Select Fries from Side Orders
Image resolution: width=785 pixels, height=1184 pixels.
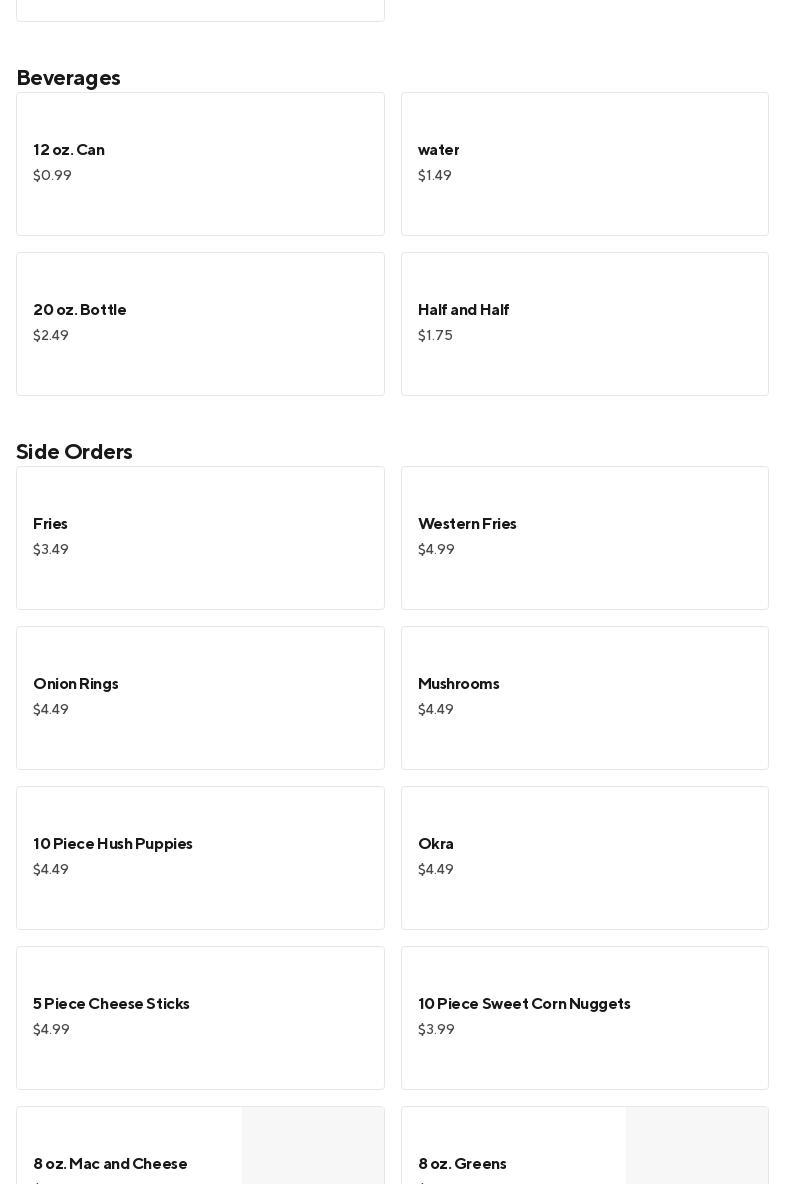pyautogui.click(x=200, y=538)
